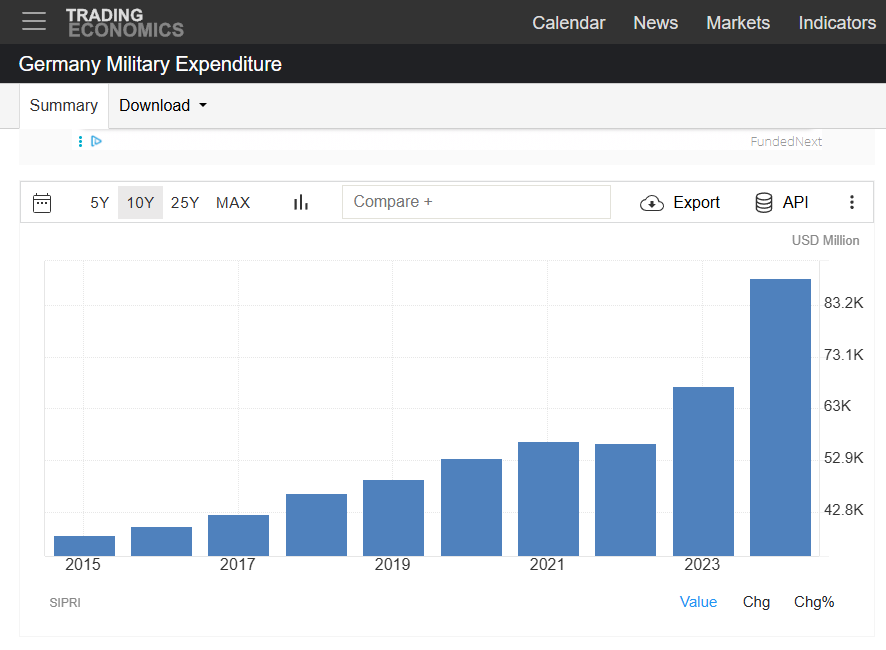Click the AdChoices triangle icon
Viewport: 886px width, 650px height.
(96, 141)
